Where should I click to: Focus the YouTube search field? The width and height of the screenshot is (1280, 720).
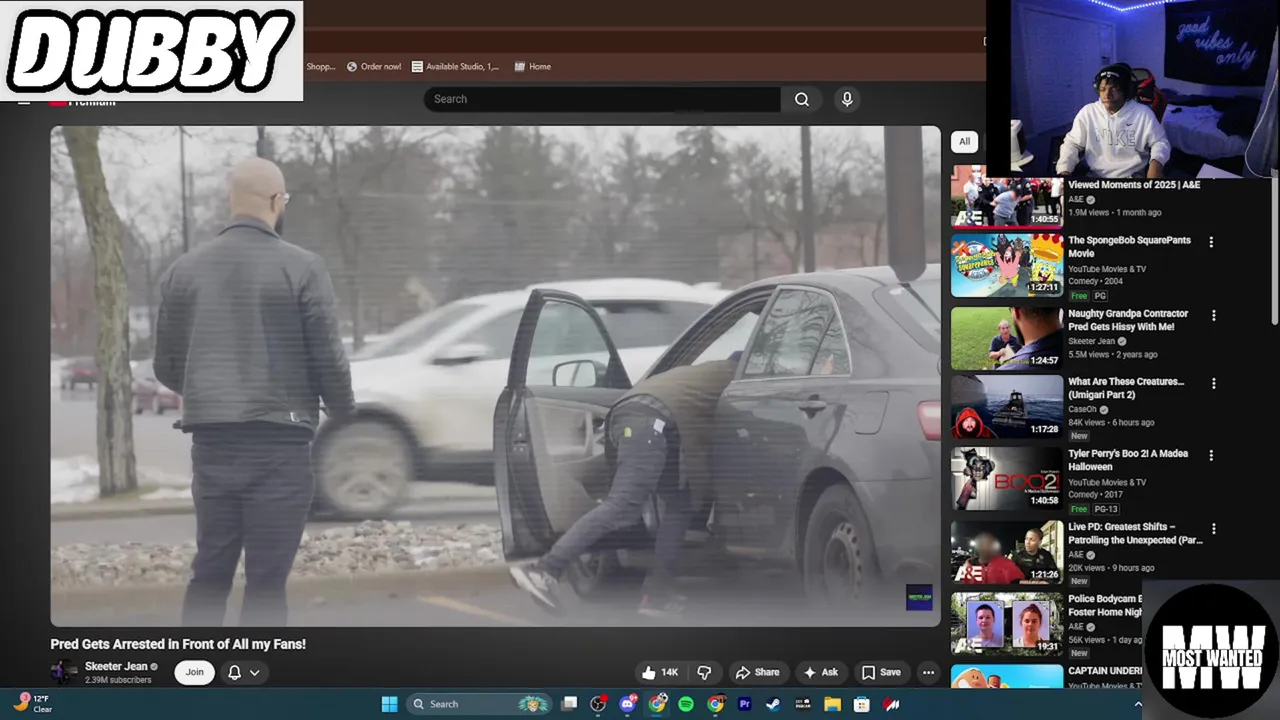tap(602, 99)
